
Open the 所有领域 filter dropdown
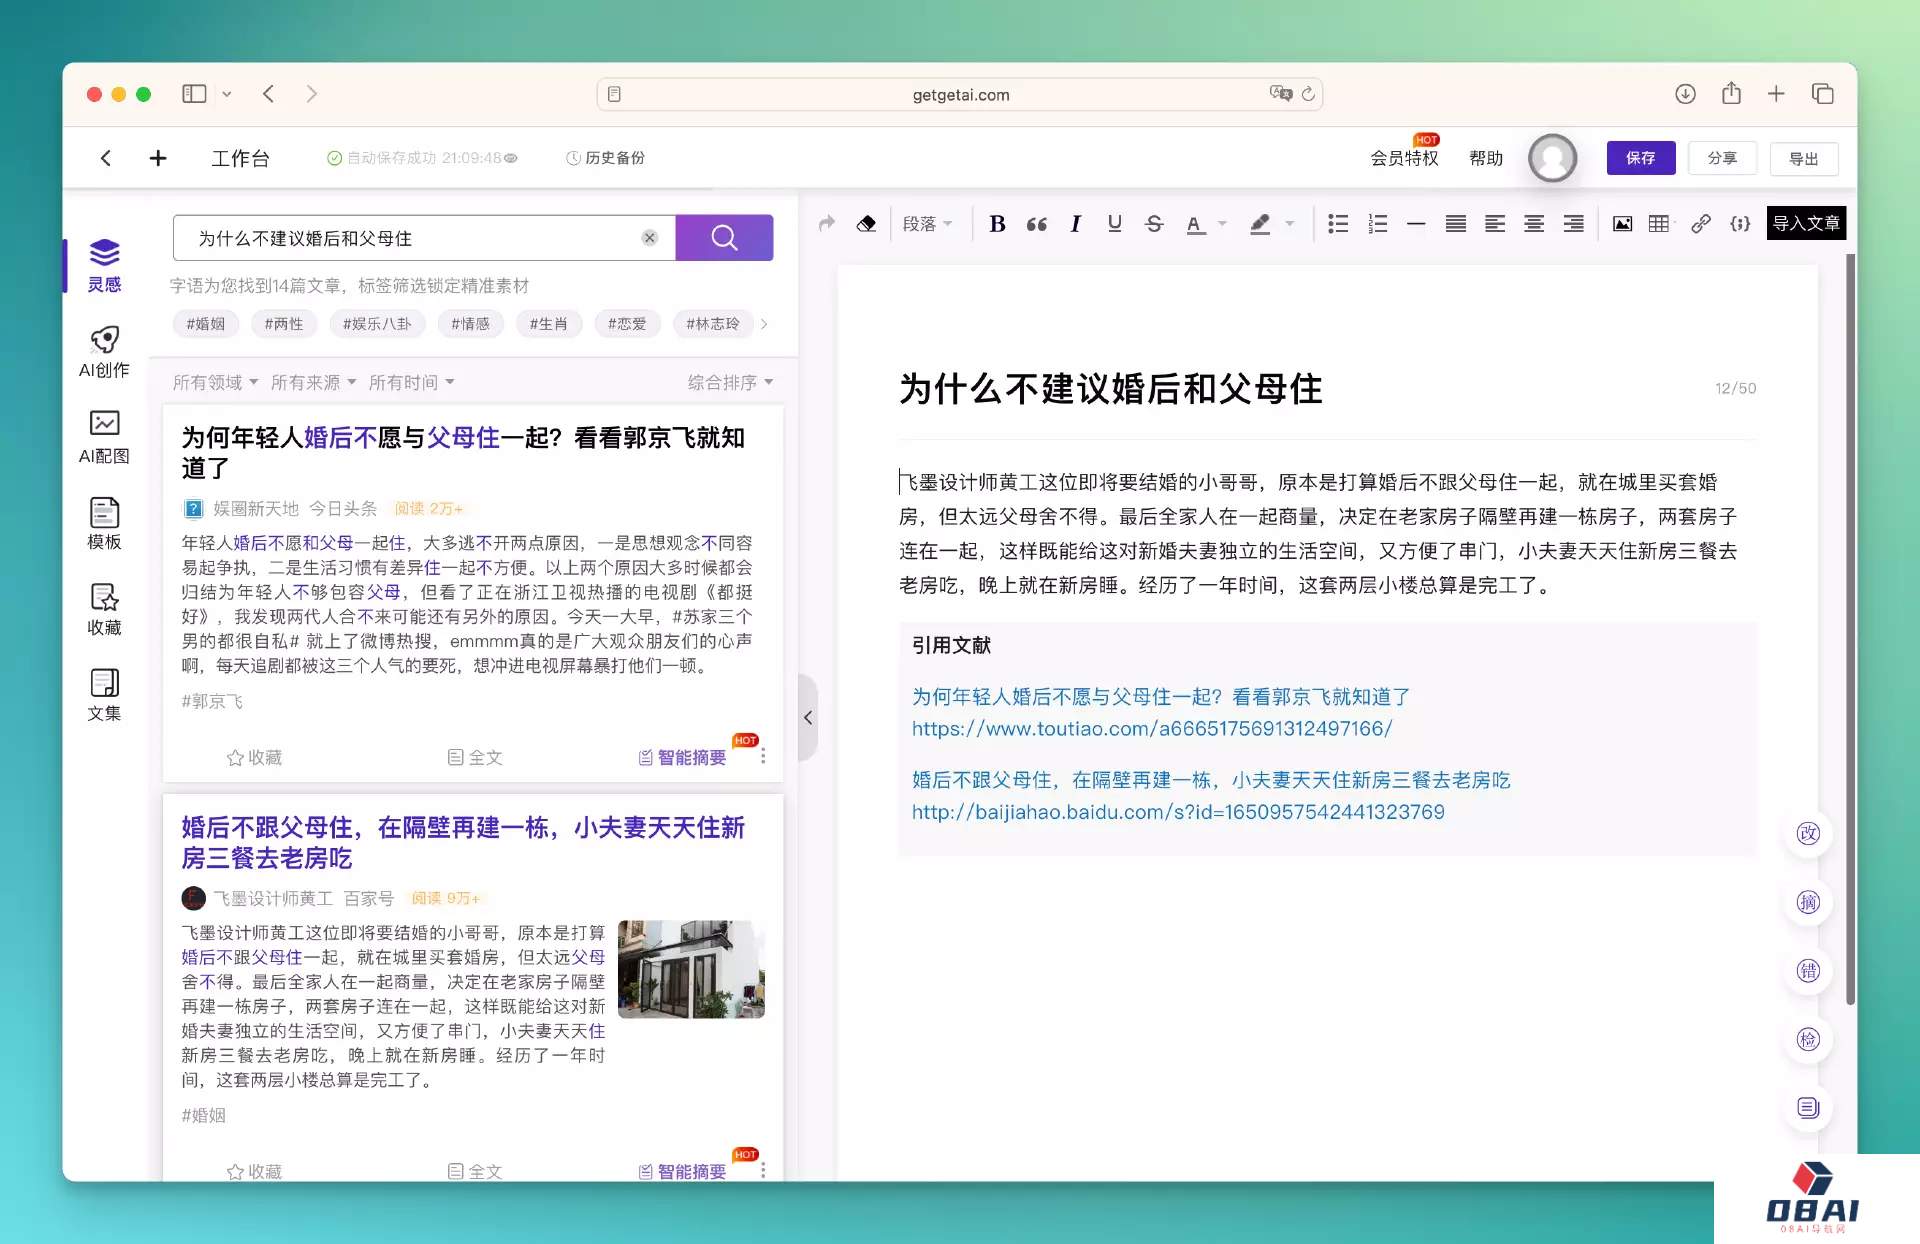pos(215,383)
